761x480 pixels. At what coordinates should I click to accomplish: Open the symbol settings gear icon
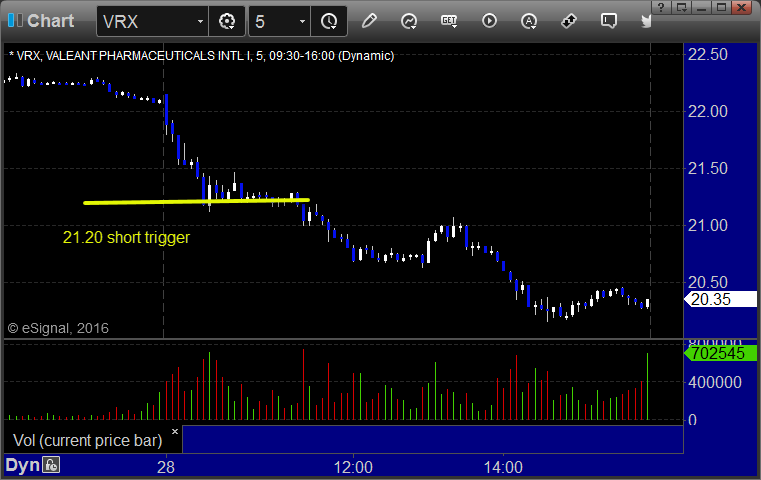[x=227, y=21]
